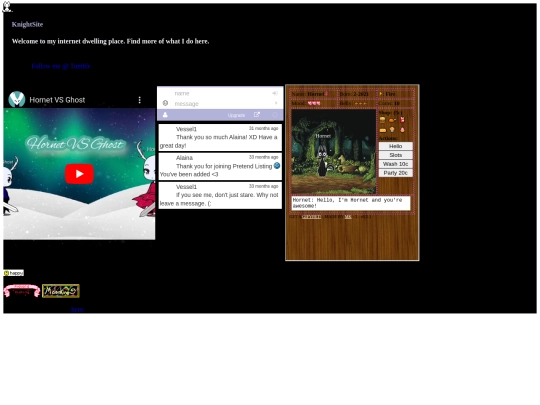This screenshot has width=540, height=405.
Task: Click pet speech box "Hello, I'm Hornet"
Action: pos(351,203)
